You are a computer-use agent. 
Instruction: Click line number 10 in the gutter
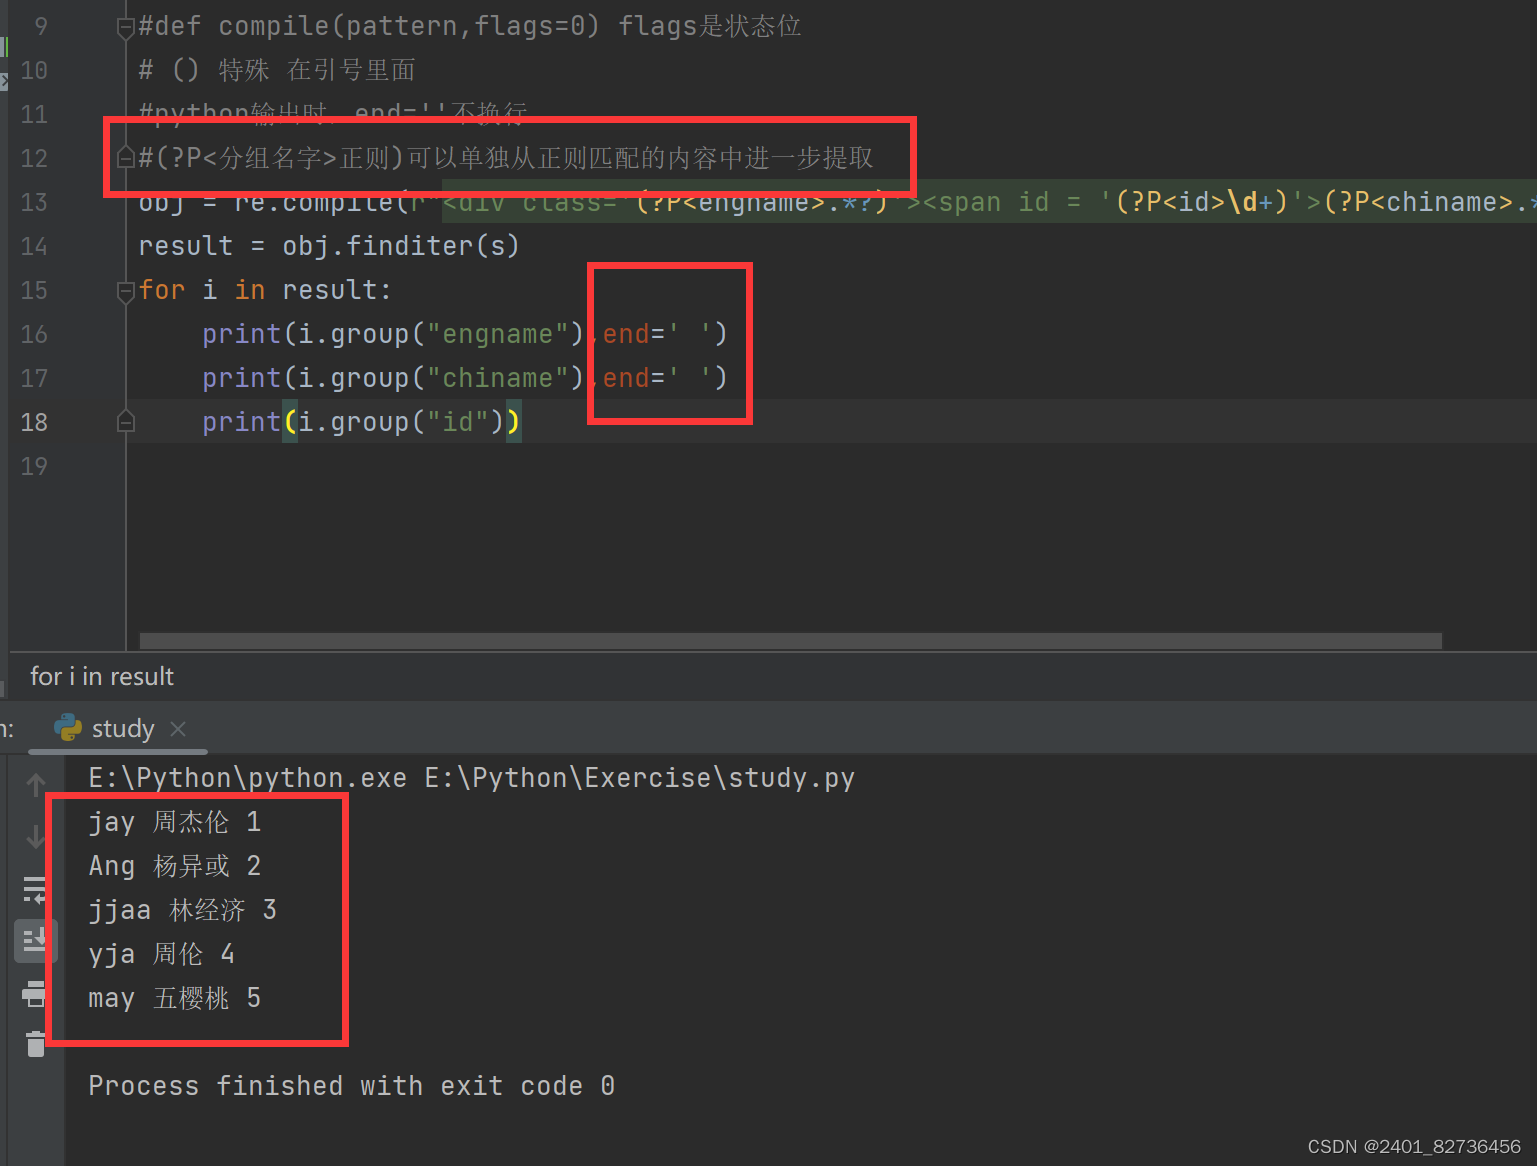click(34, 70)
